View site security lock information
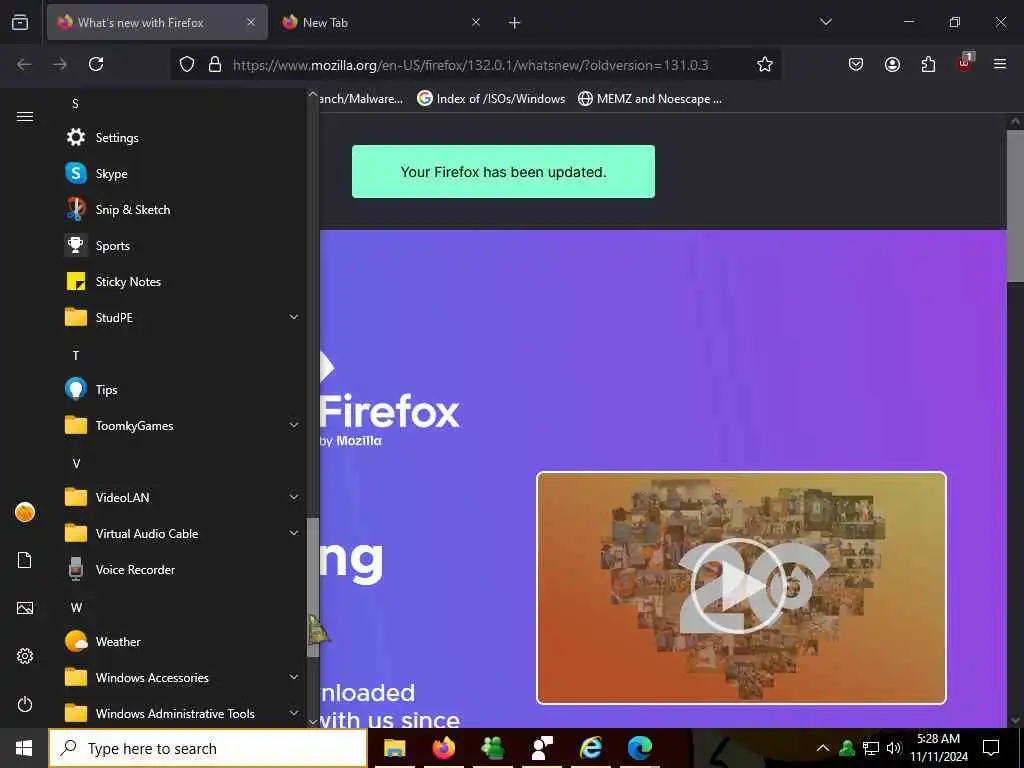1024x768 pixels. click(215, 64)
